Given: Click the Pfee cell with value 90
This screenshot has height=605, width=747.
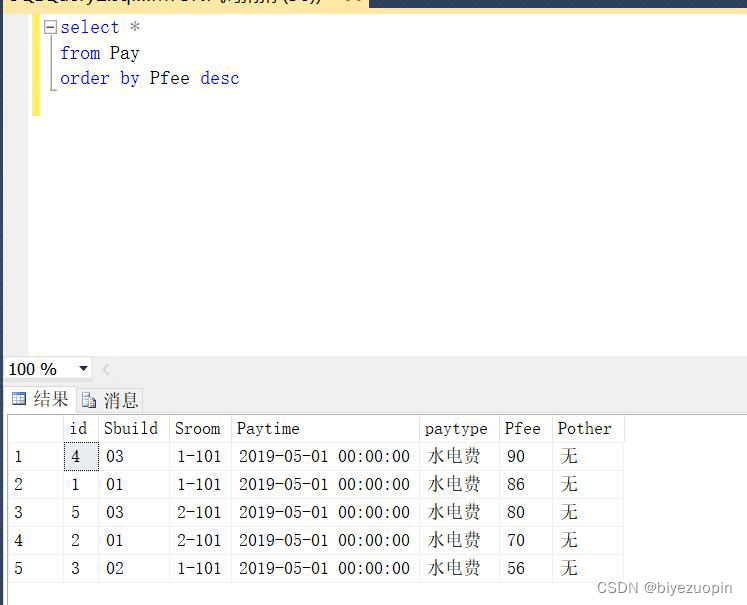Looking at the screenshot, I should 526,456.
